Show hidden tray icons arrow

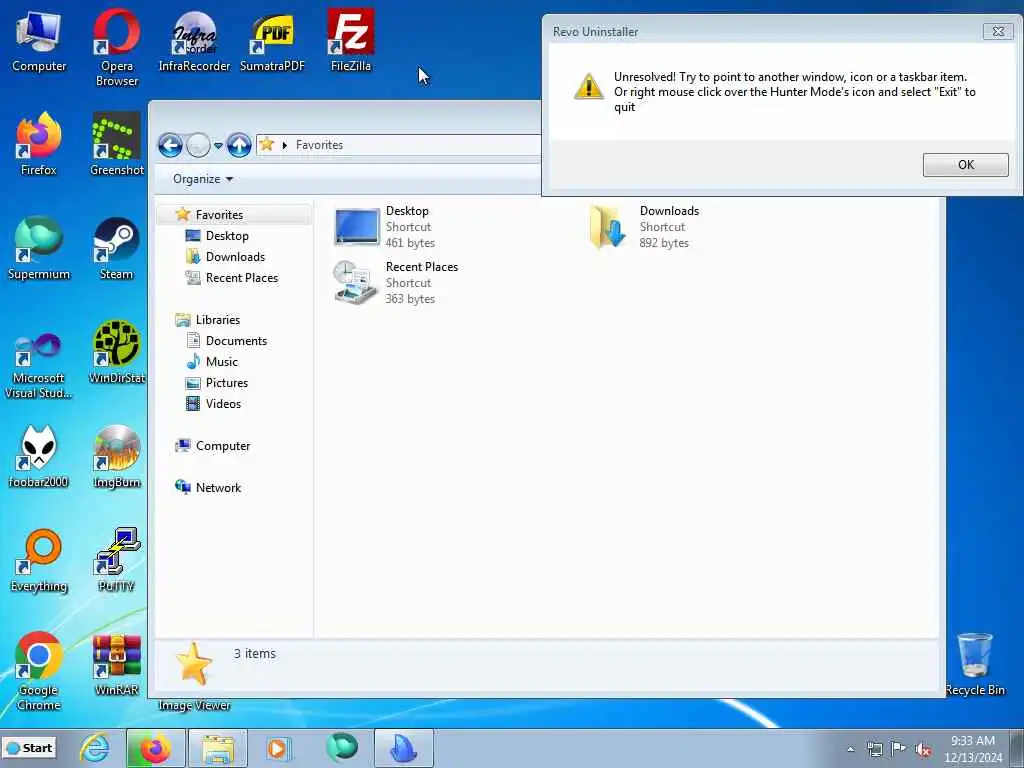click(x=850, y=750)
